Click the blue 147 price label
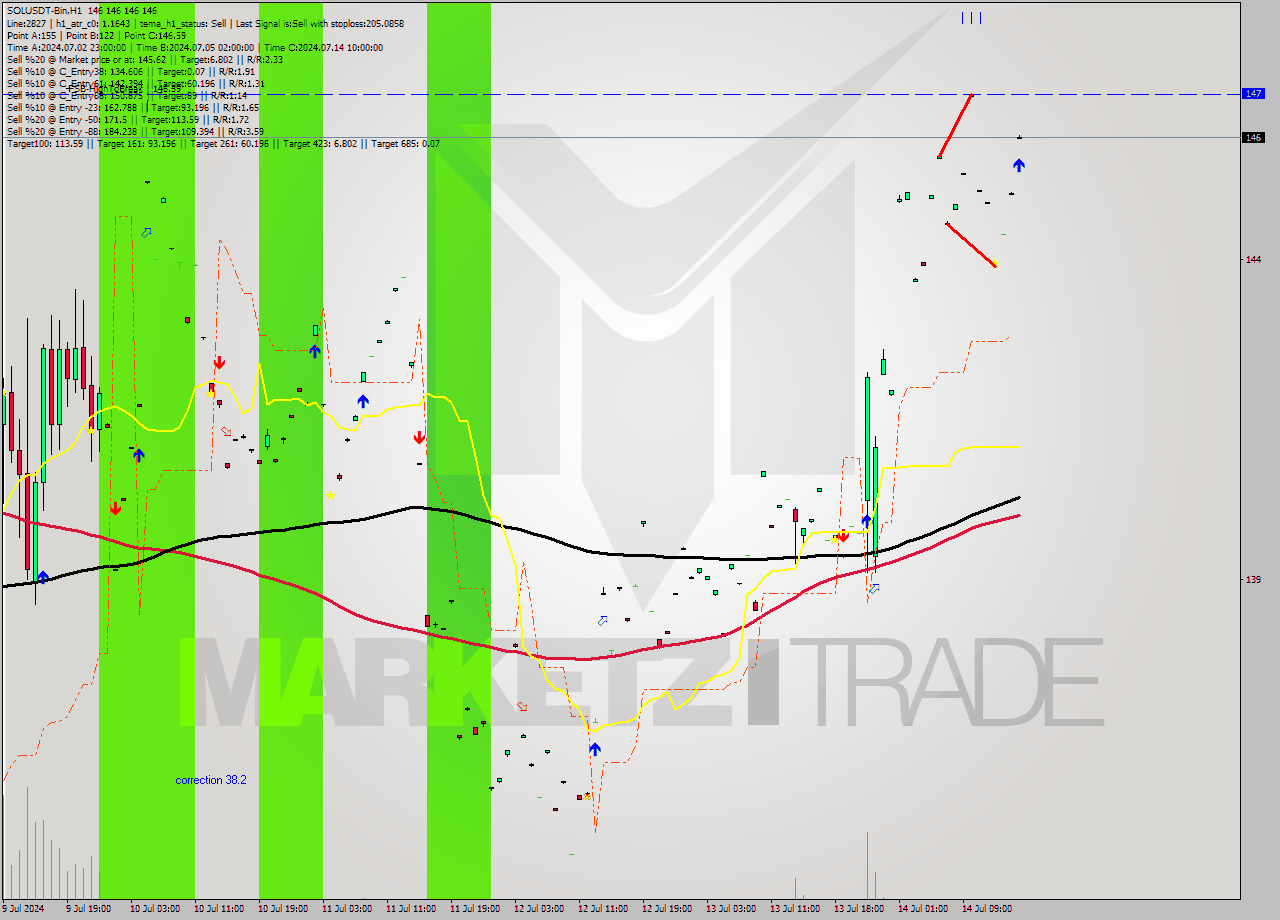This screenshot has height=920, width=1280. pos(1253,93)
